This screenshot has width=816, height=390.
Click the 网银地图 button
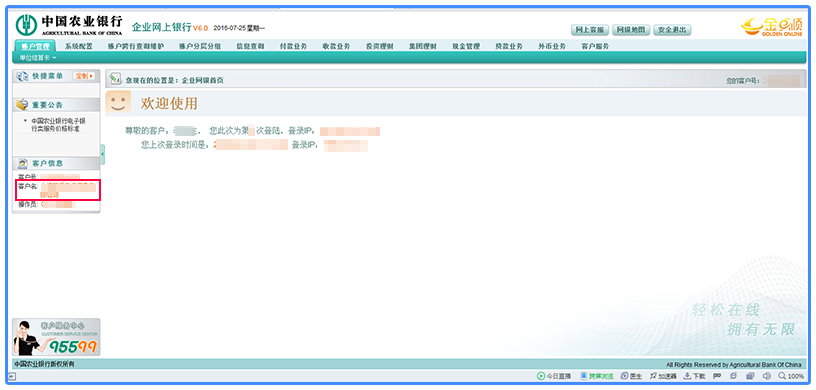click(631, 30)
